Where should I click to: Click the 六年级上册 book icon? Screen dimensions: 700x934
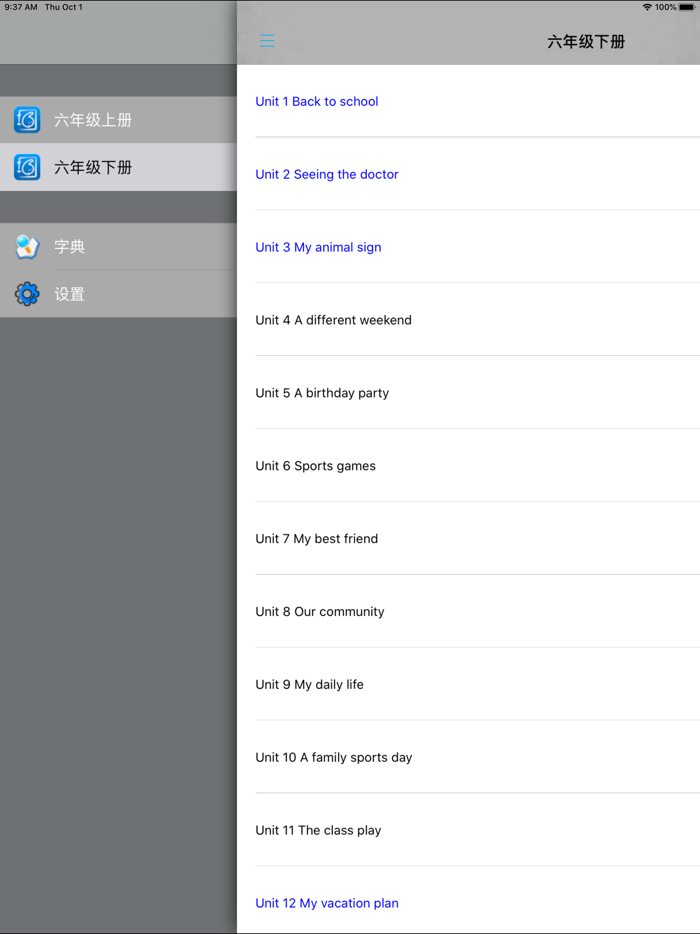(x=27, y=120)
